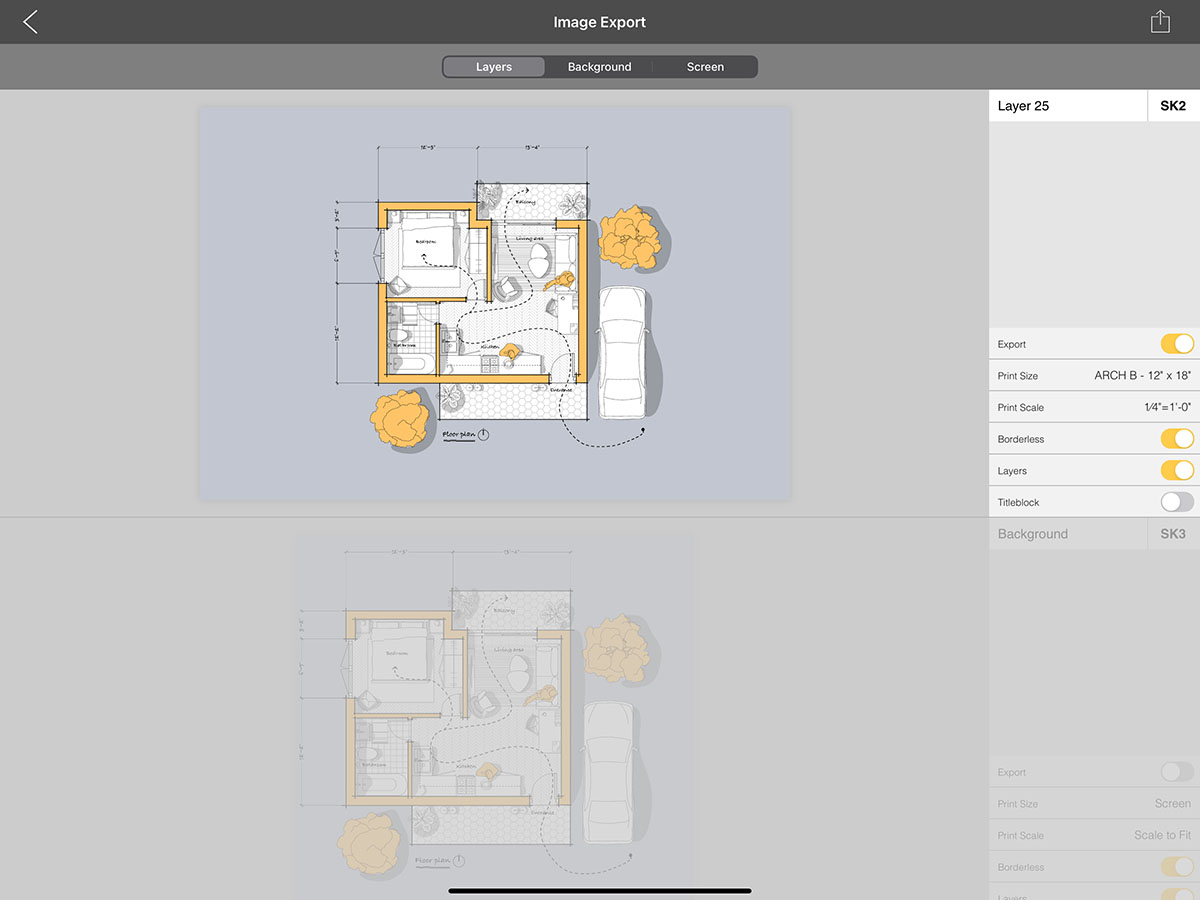The width and height of the screenshot is (1200, 900).
Task: Tap the SK2 button beside Layer 25
Action: (1173, 106)
